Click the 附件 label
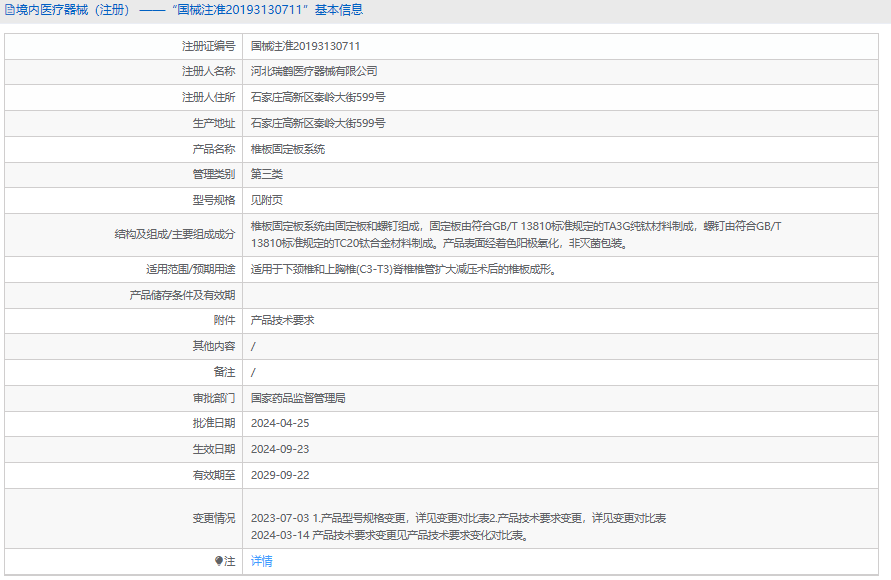 pos(224,320)
